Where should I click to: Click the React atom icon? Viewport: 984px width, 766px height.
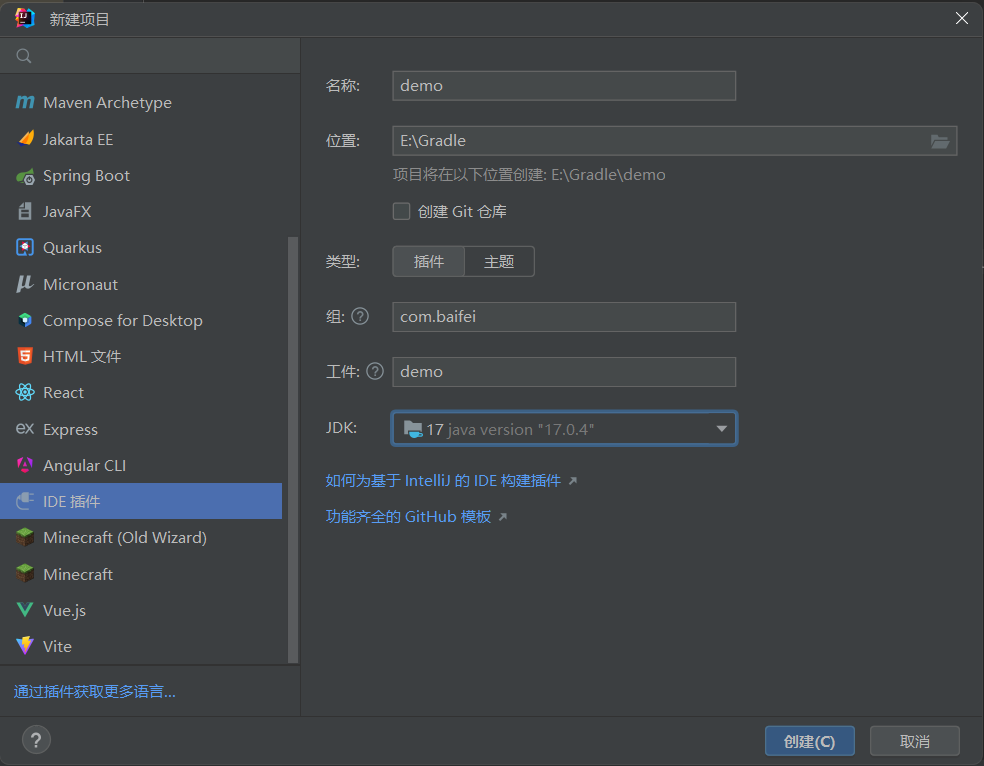click(x=25, y=393)
